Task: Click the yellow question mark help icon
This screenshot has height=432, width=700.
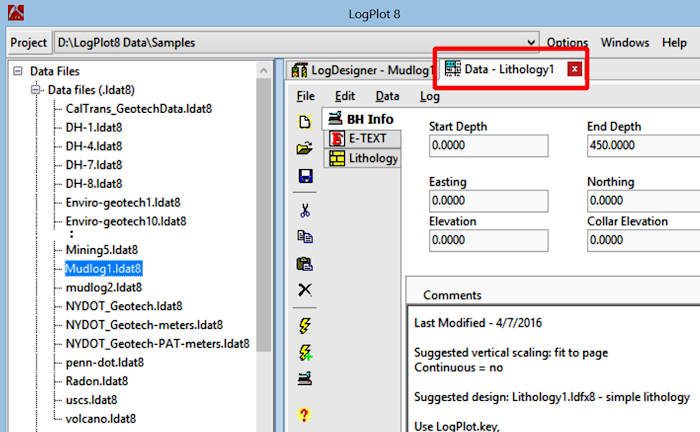Action: [x=305, y=414]
